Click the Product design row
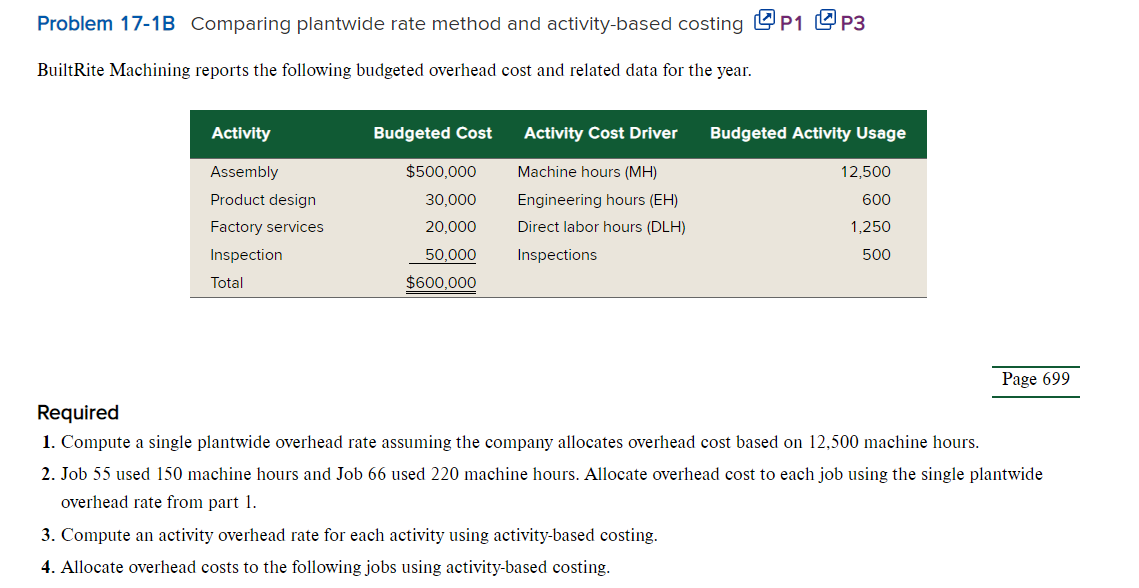 (263, 199)
